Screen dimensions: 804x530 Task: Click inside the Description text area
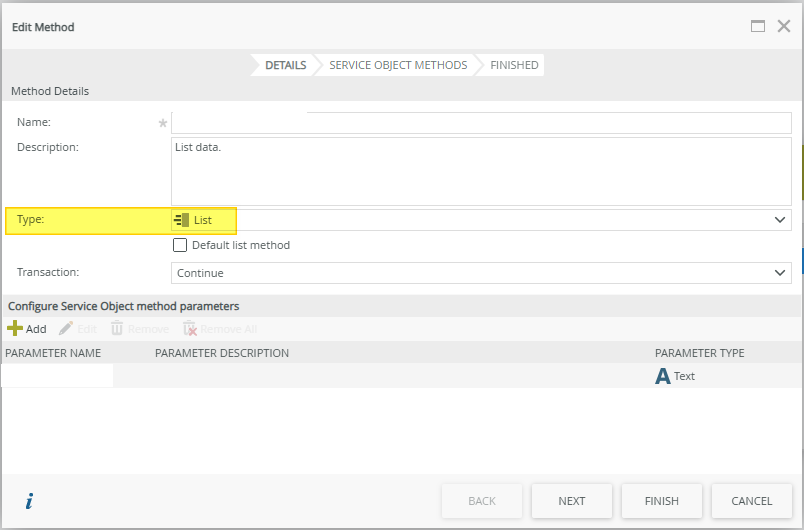pyautogui.click(x=481, y=171)
